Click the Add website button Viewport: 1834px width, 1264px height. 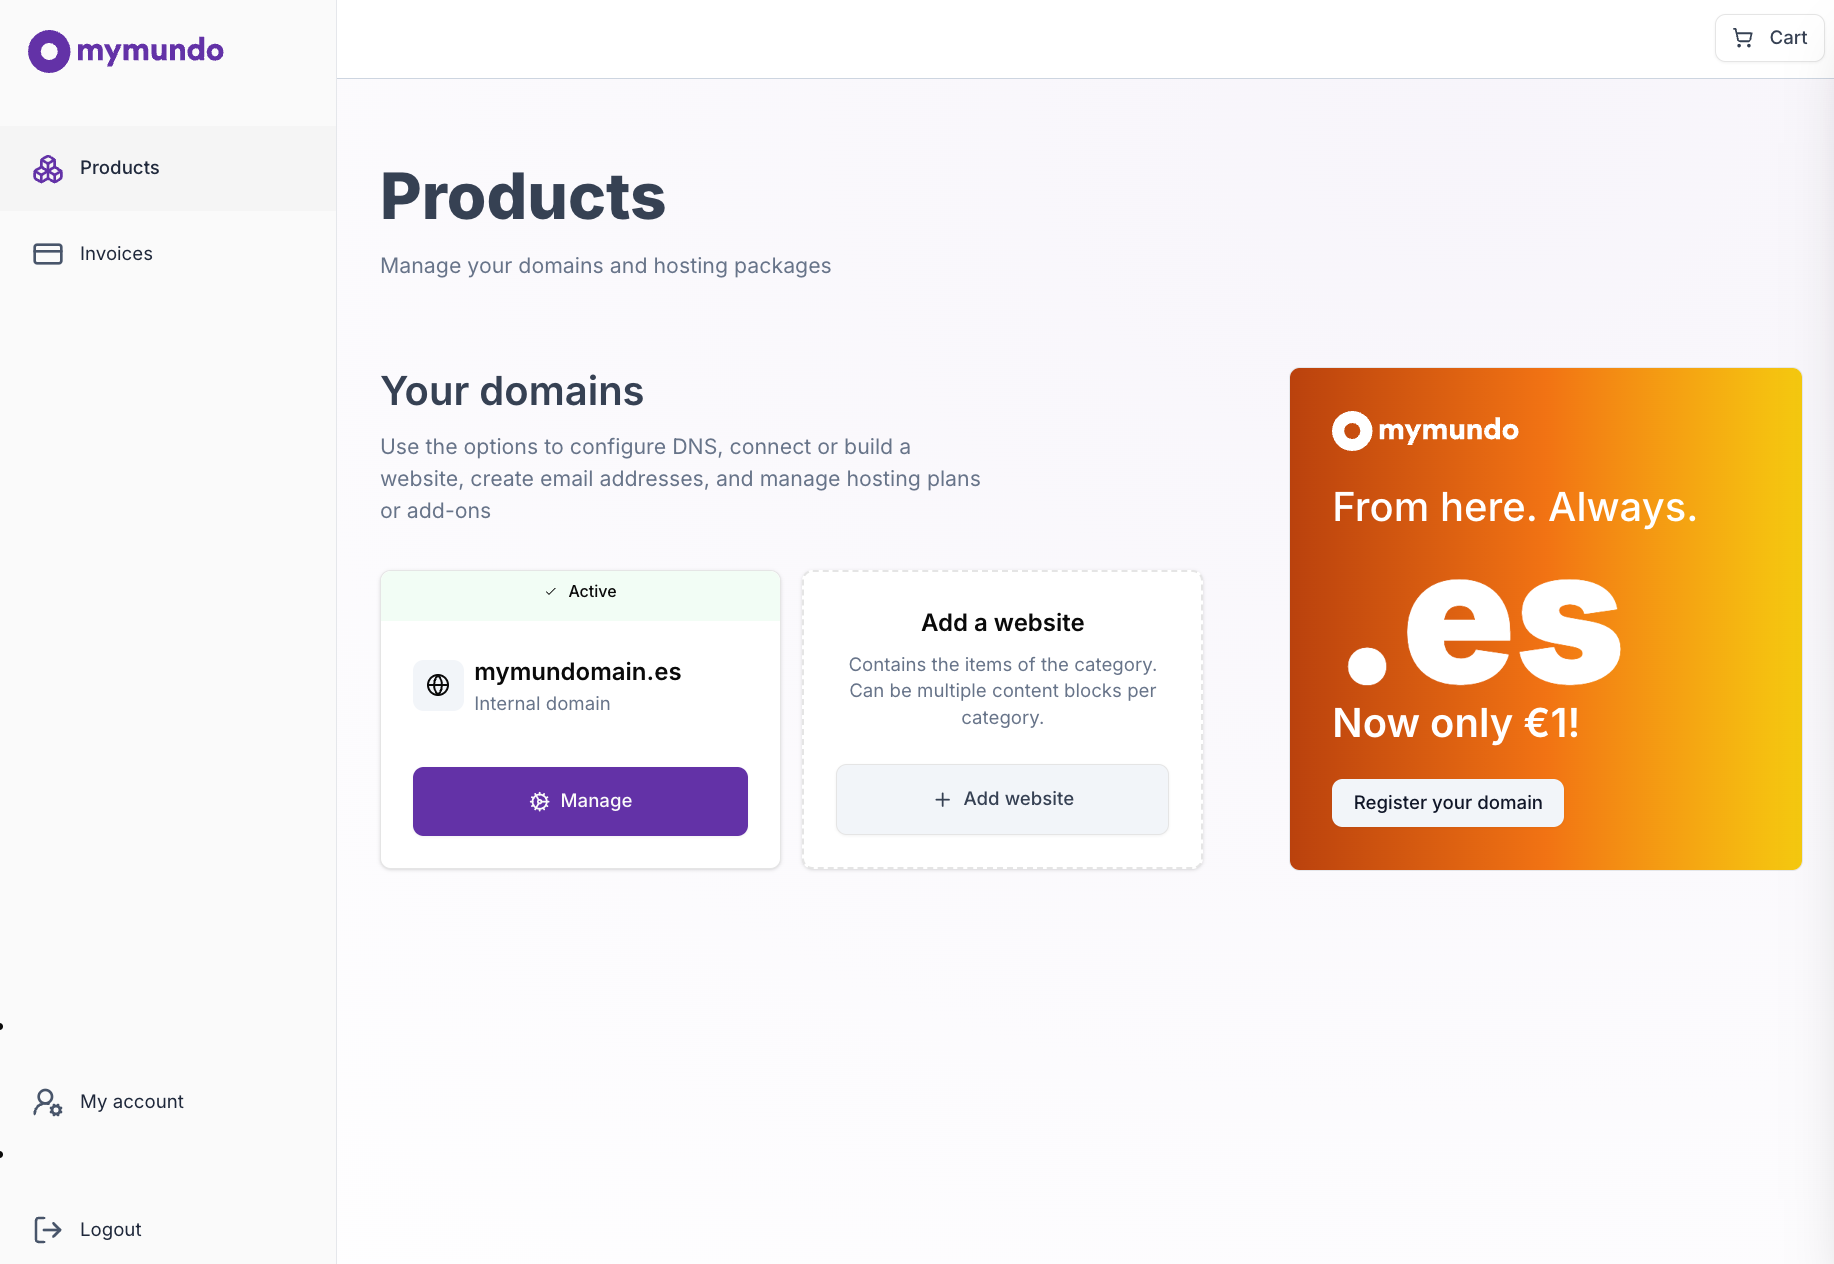point(1002,799)
